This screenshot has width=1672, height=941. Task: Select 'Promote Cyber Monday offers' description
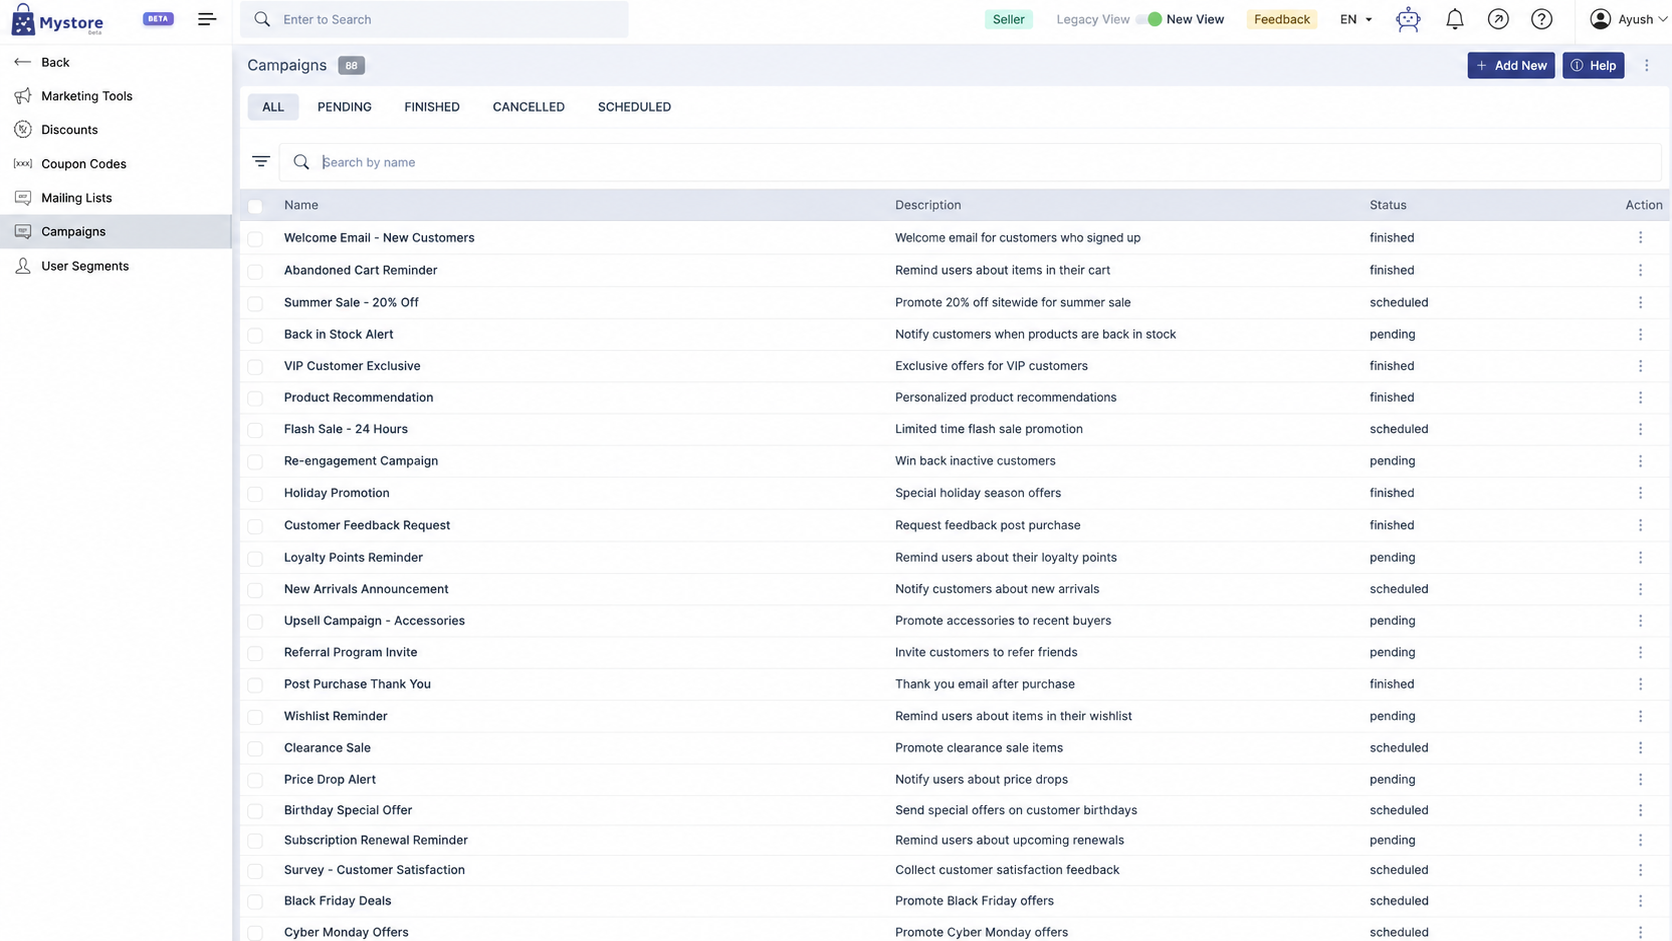point(981,932)
